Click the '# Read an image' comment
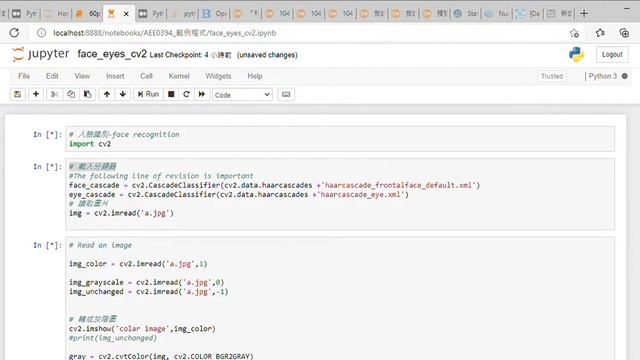The width and height of the screenshot is (640, 360). pyautogui.click(x=100, y=245)
